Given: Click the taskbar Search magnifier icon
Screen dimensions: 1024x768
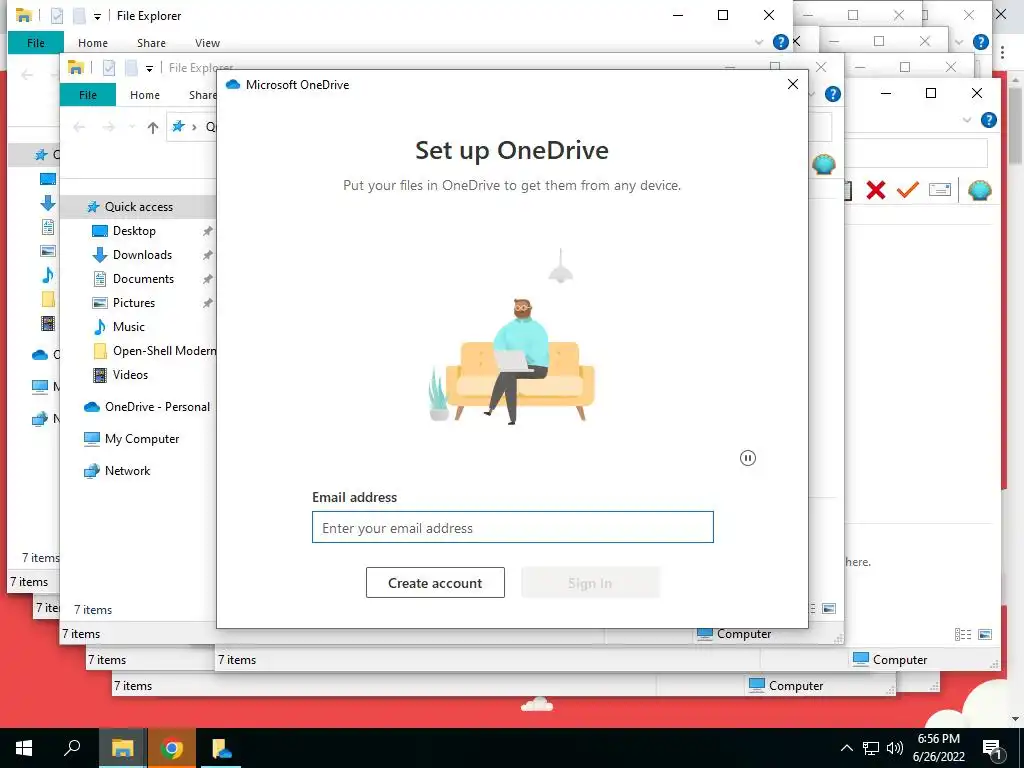Looking at the screenshot, I should (x=72, y=748).
